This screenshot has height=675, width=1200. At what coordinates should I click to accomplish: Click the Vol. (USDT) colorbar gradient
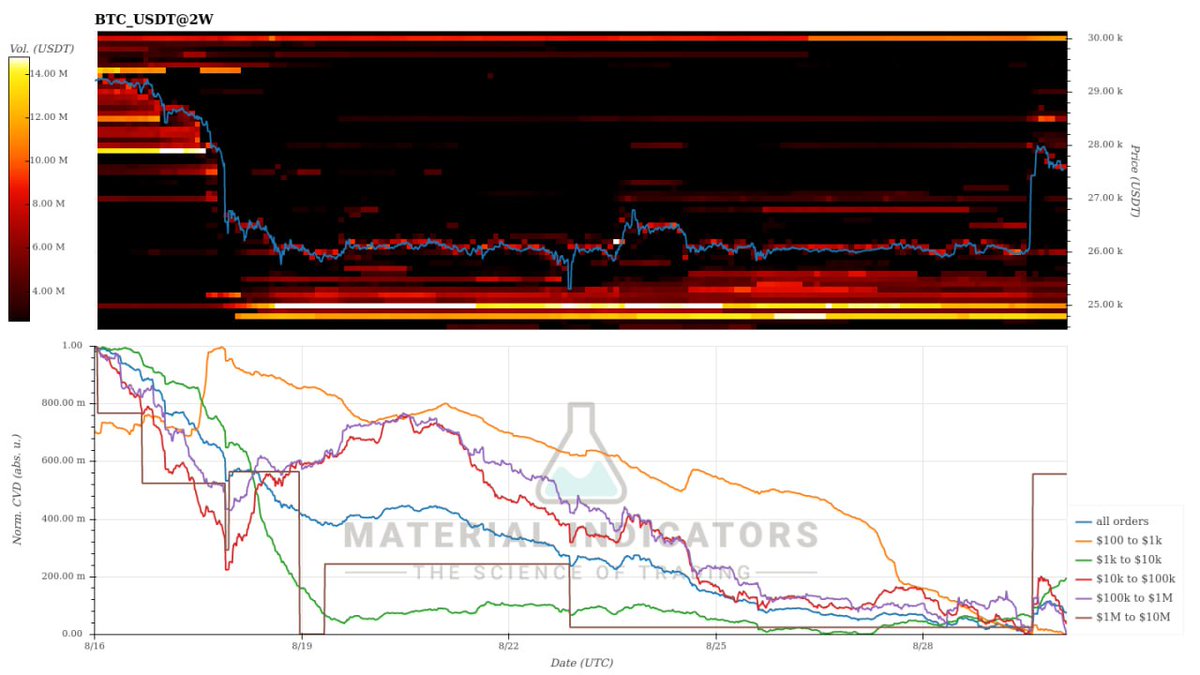(19, 189)
